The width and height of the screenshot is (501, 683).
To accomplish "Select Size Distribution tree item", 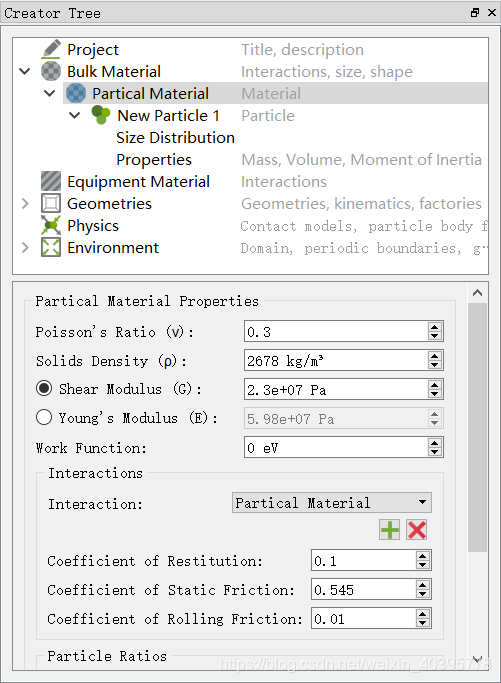I will (x=175, y=138).
